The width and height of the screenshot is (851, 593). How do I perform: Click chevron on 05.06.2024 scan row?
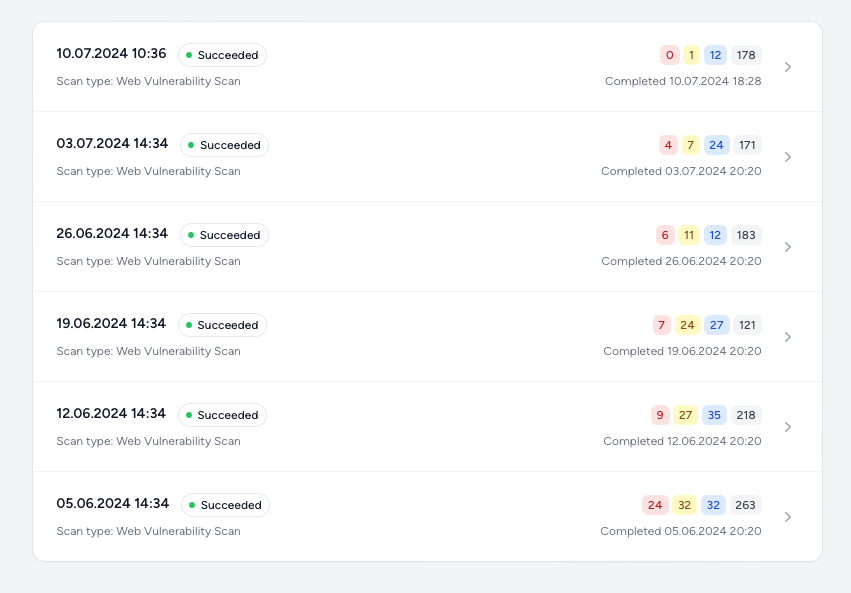[788, 517]
